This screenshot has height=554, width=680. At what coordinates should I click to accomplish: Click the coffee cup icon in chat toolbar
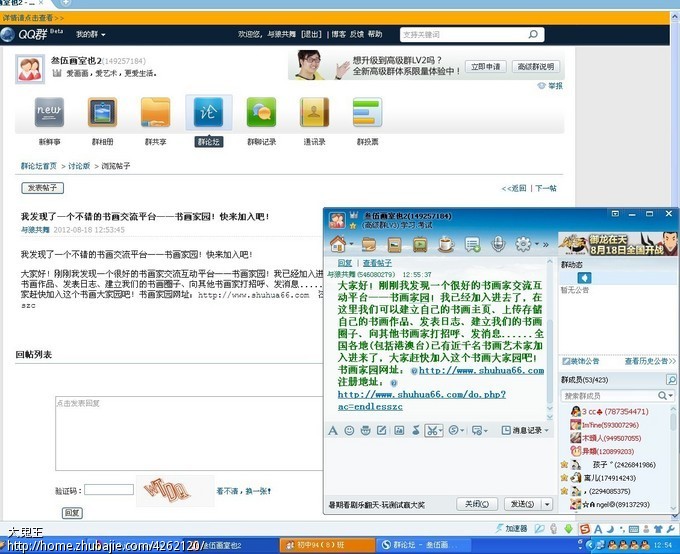446,245
